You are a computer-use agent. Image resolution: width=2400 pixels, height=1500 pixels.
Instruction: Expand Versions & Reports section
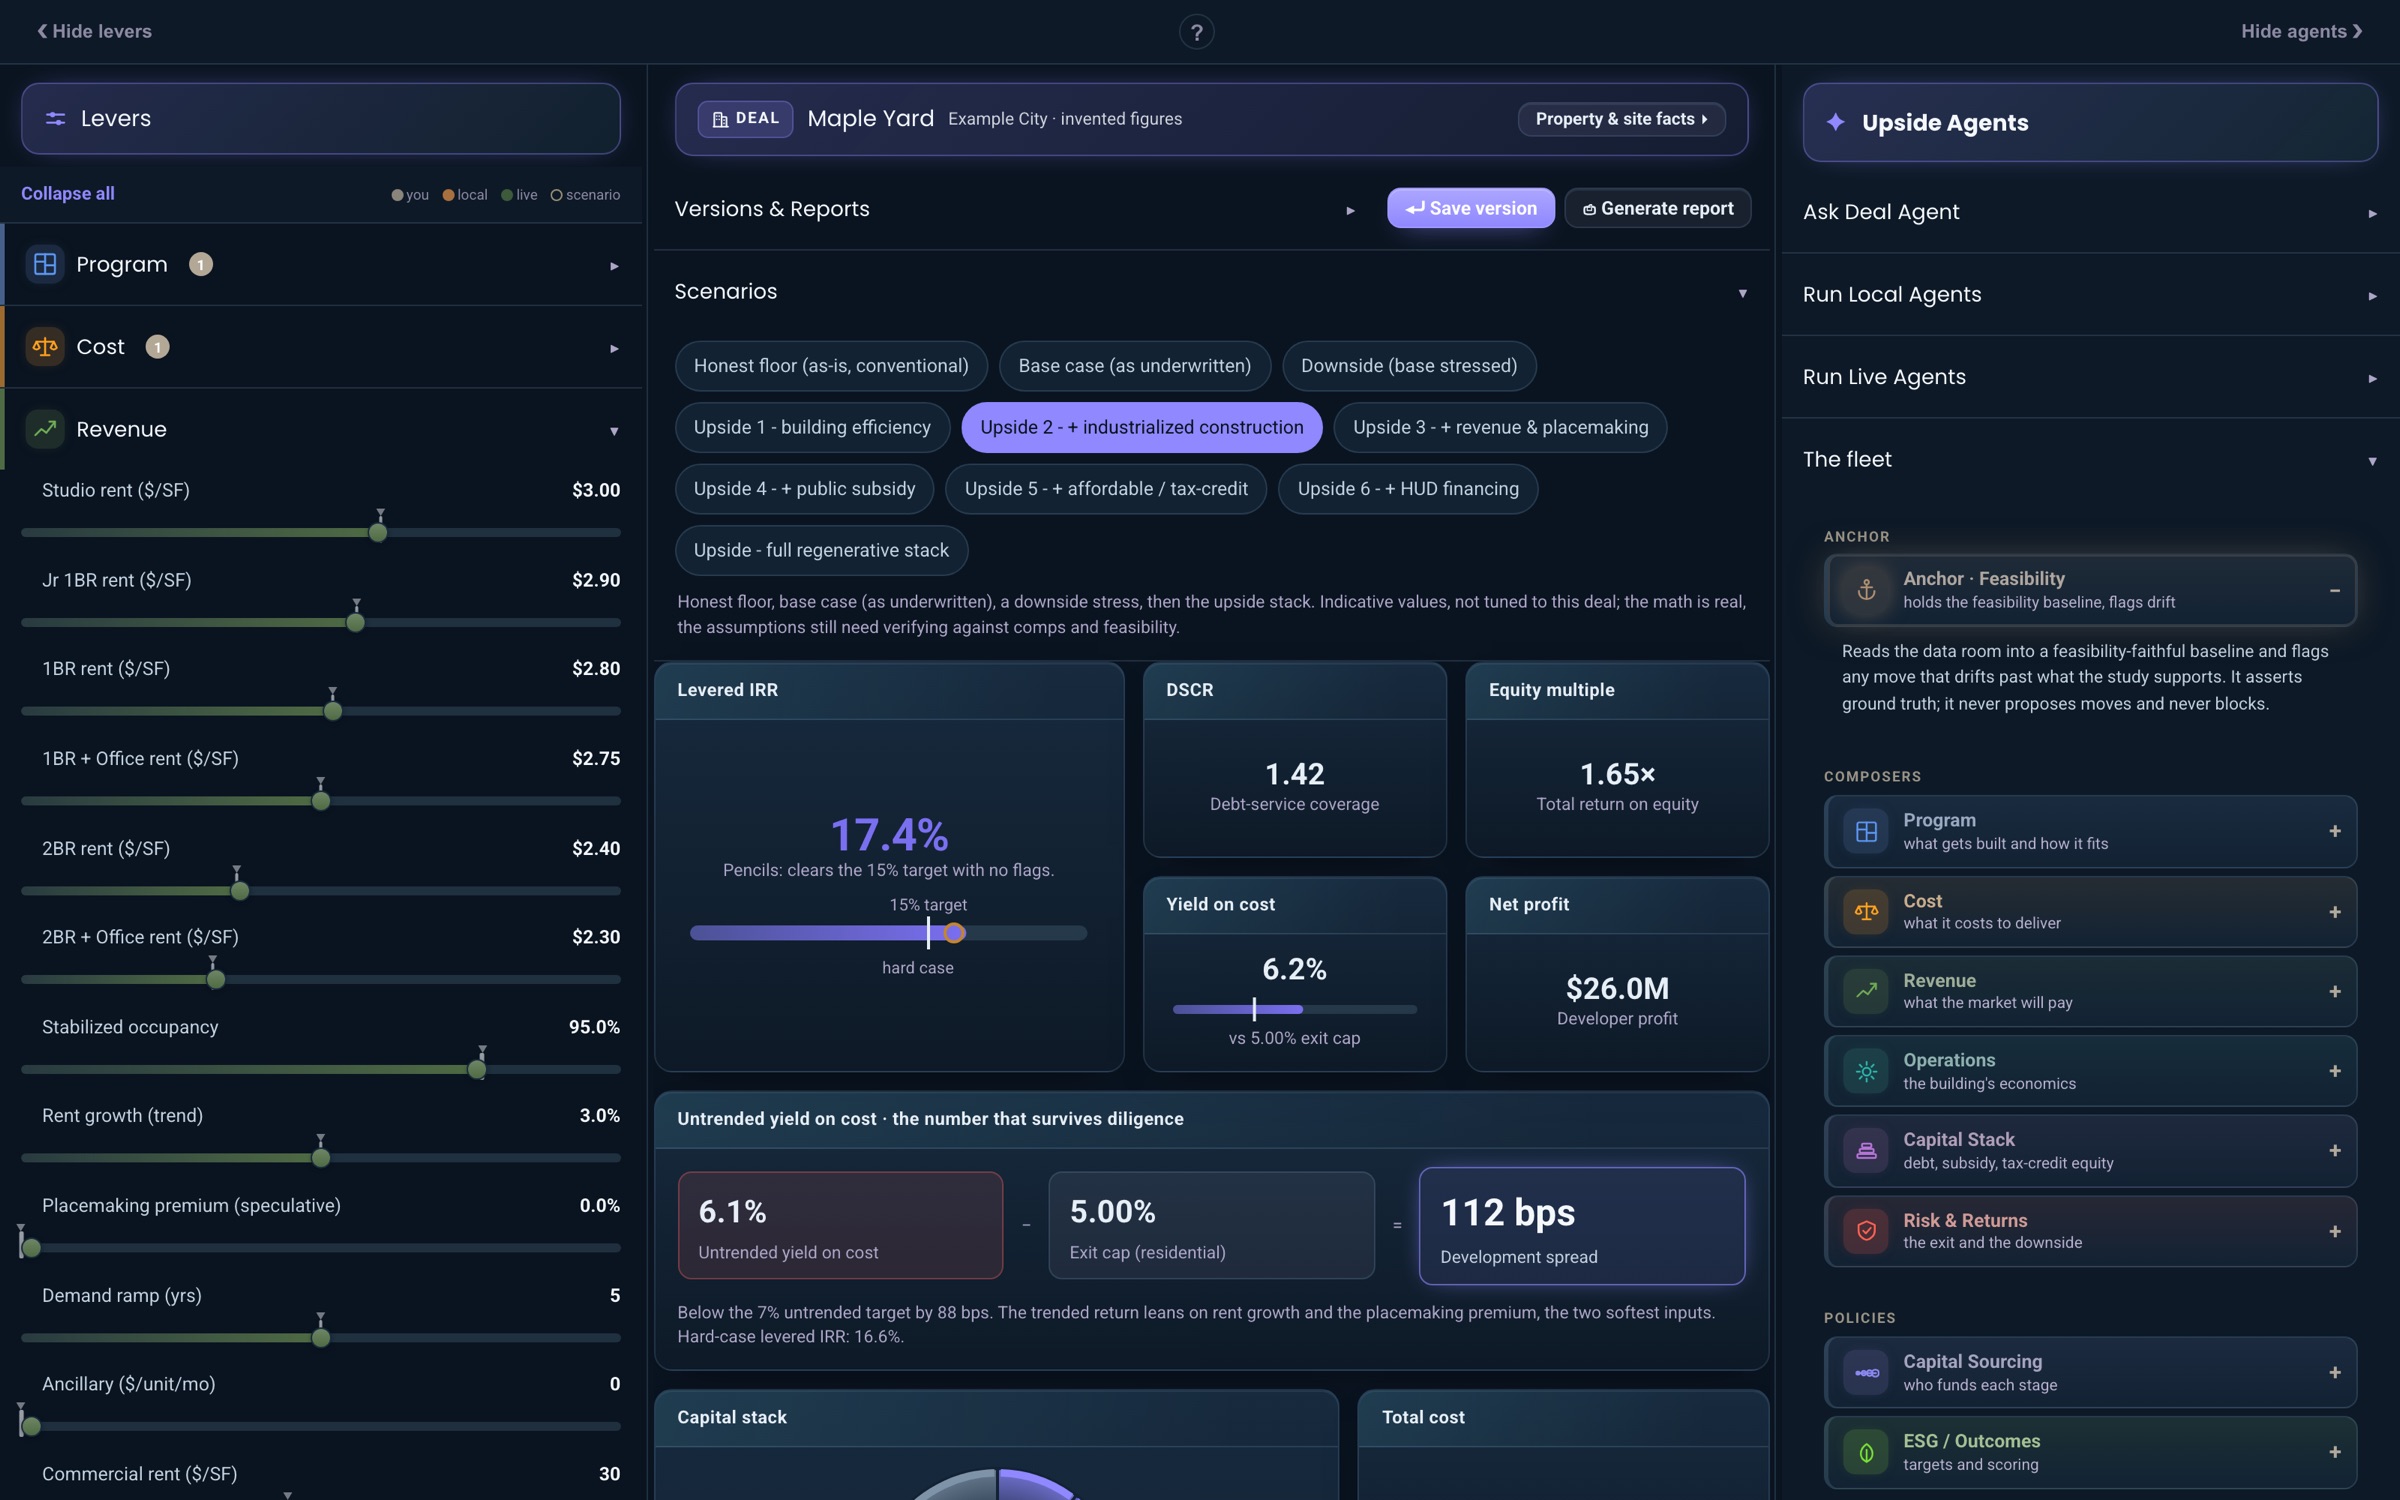1350,210
